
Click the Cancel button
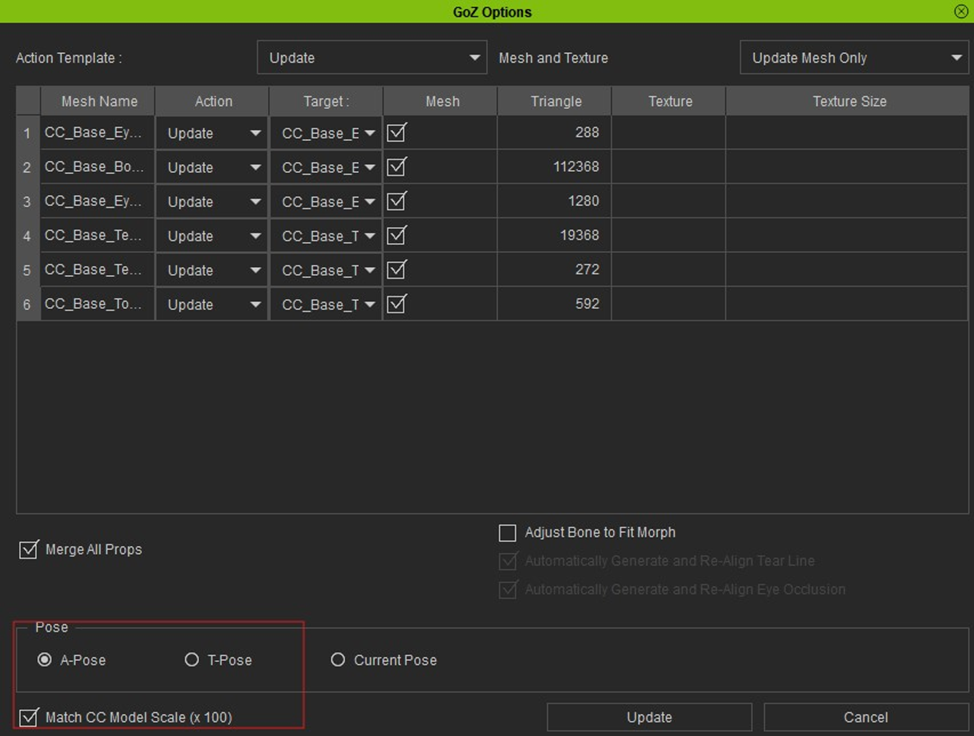click(866, 717)
